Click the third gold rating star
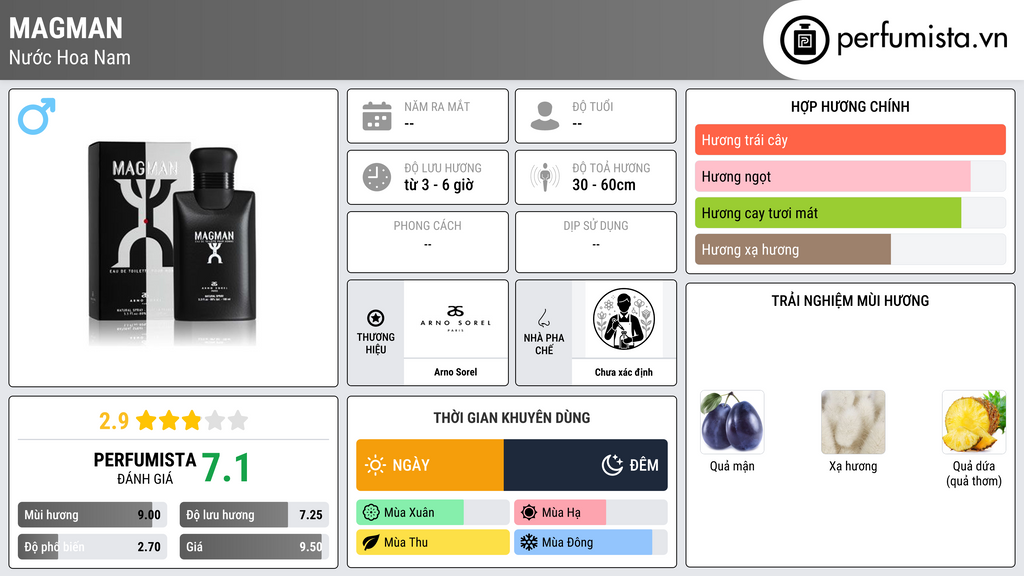The height and width of the screenshot is (576, 1024). pos(192,421)
